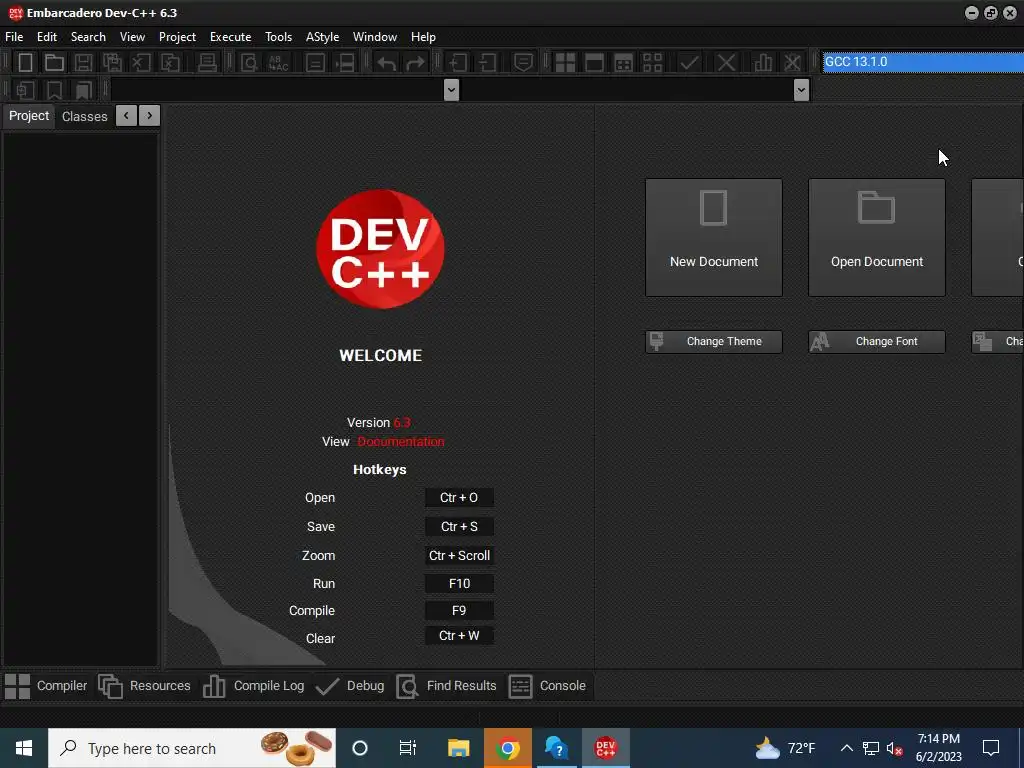Open the File menu
This screenshot has height=768, width=1024.
14,37
